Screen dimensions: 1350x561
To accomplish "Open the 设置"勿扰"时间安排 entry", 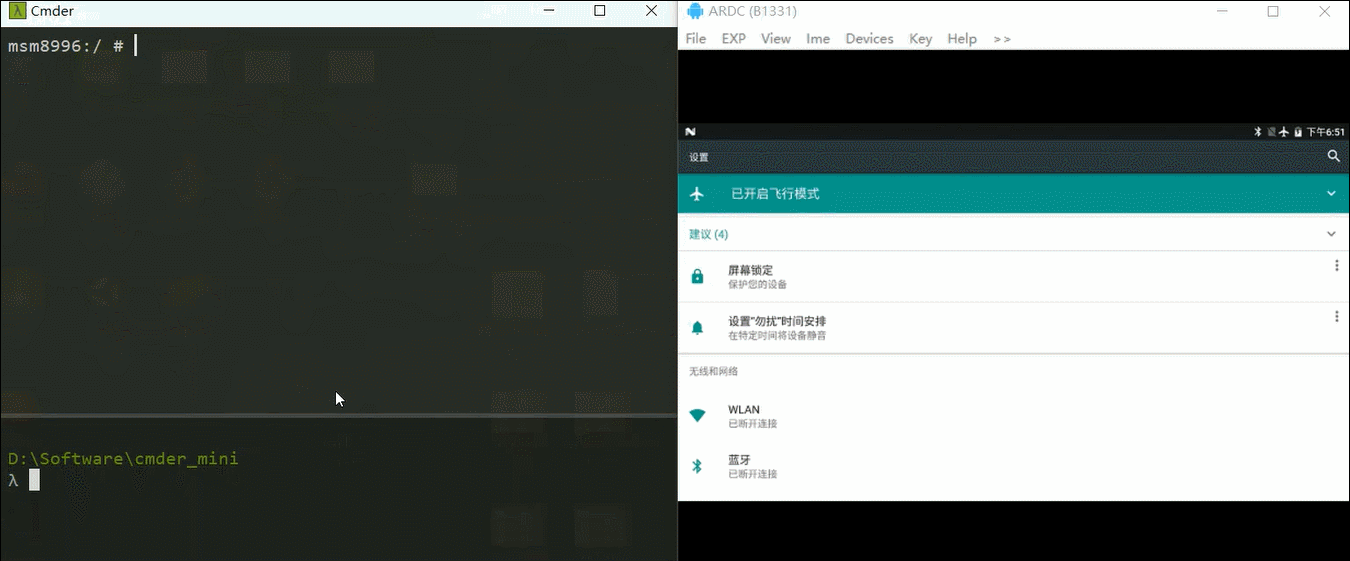I will point(1014,327).
